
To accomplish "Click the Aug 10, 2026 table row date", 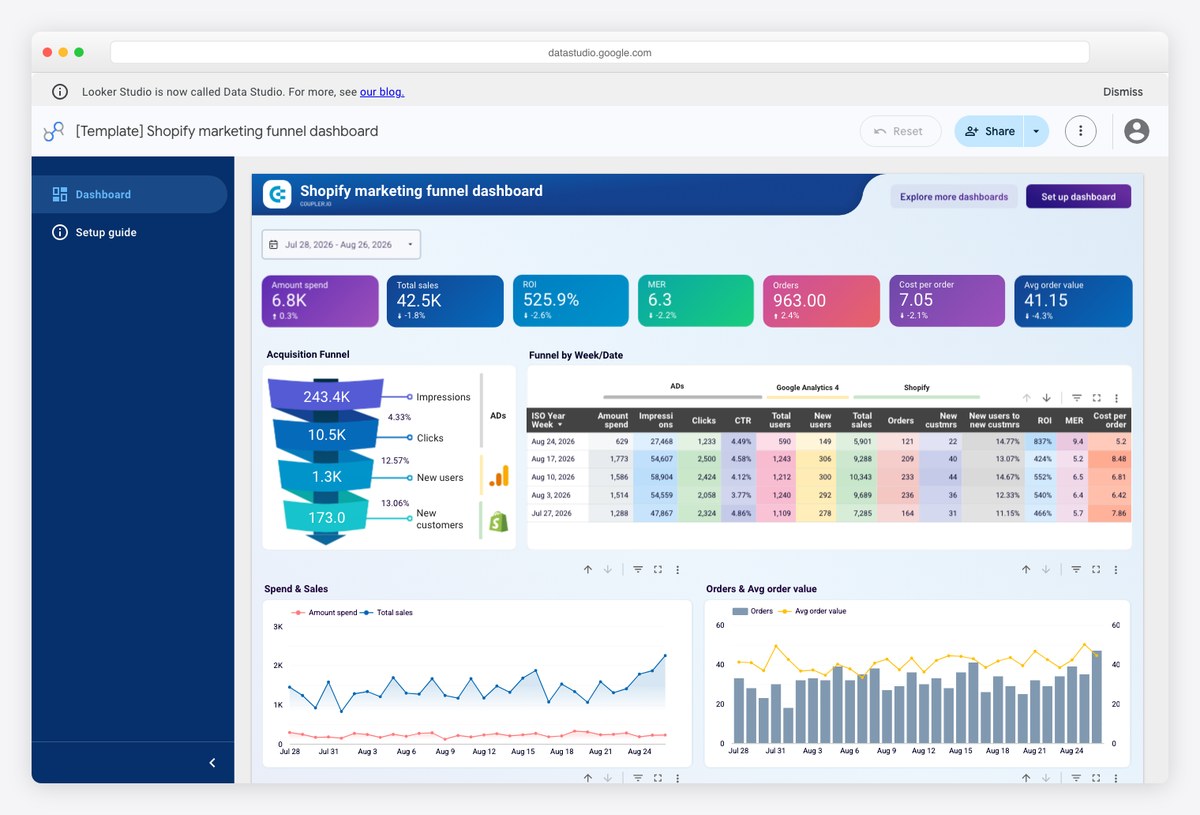I will (551, 477).
